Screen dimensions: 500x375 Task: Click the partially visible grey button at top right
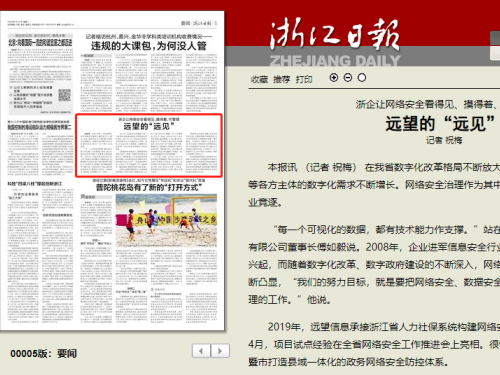click(x=495, y=46)
